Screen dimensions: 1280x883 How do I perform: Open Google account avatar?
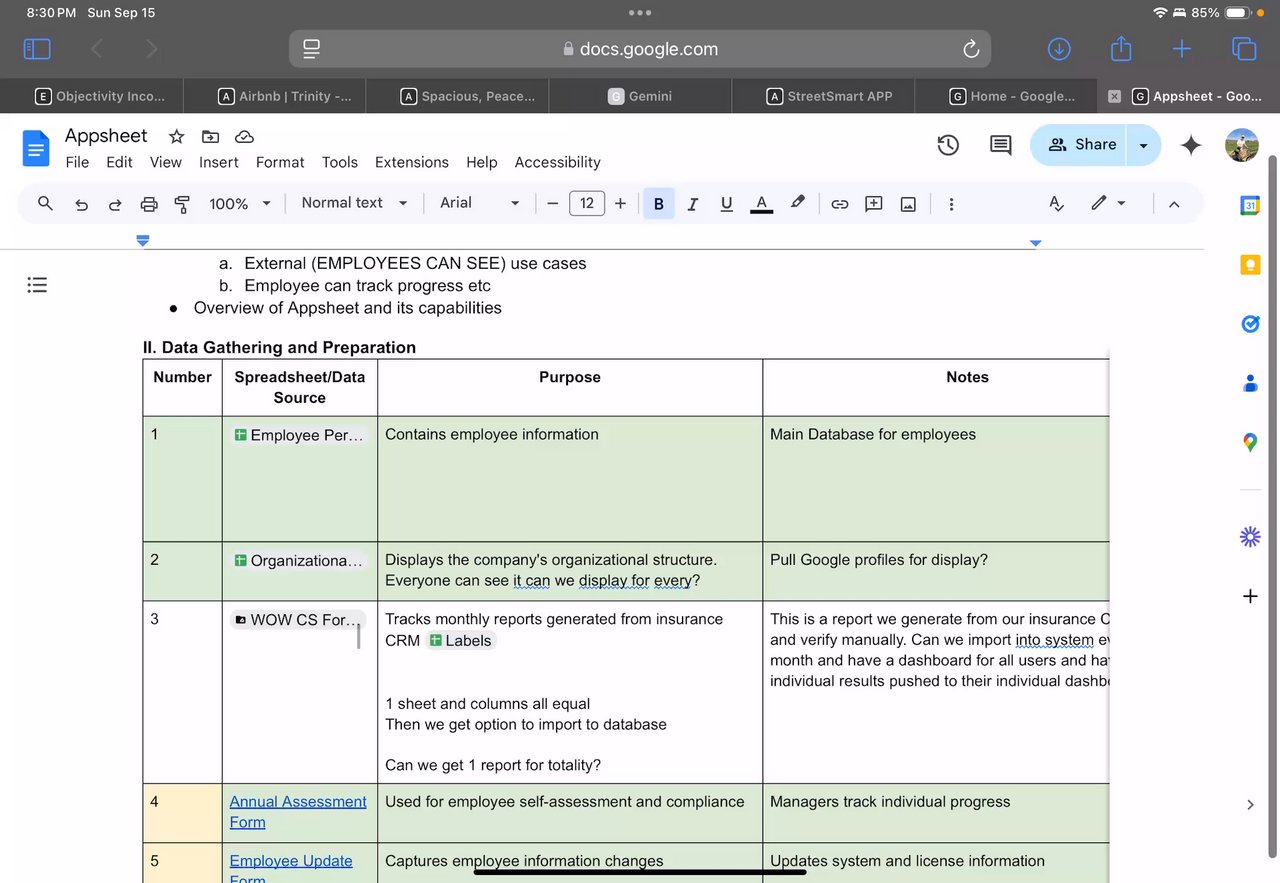[1242, 145]
